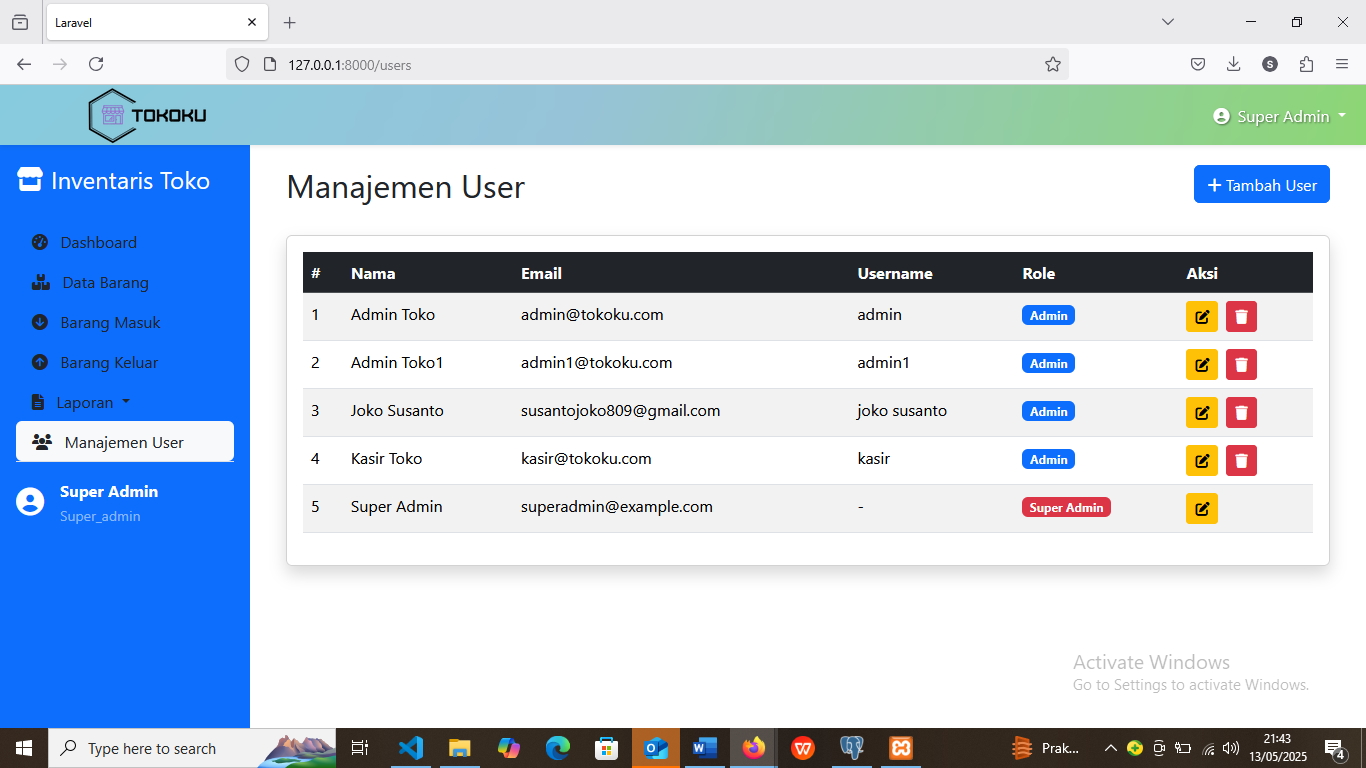Delete the Kasir Toko user
The height and width of the screenshot is (768, 1366).
coord(1241,460)
